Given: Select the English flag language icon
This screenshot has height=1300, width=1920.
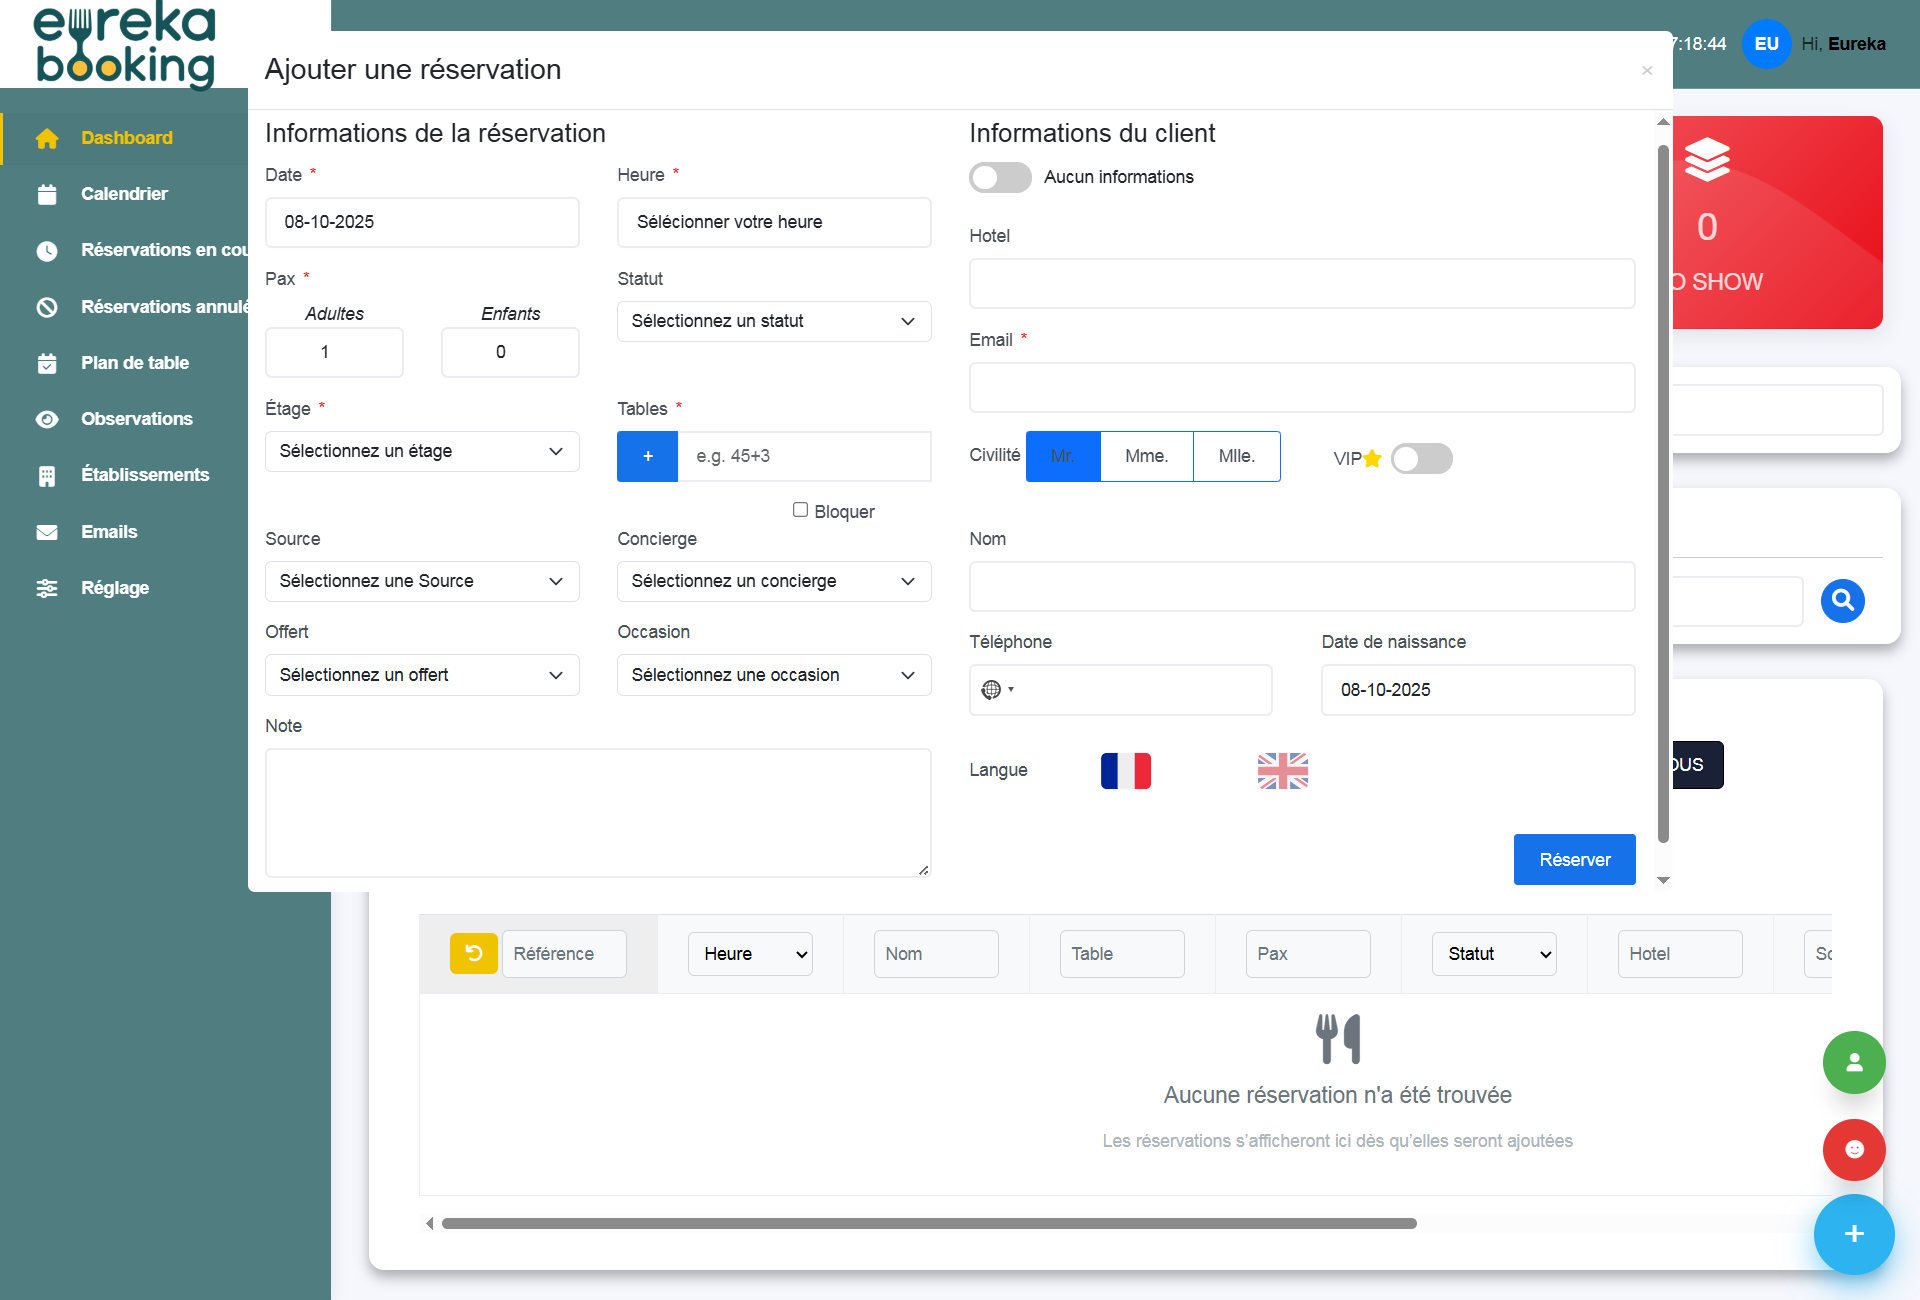Looking at the screenshot, I should (1282, 771).
